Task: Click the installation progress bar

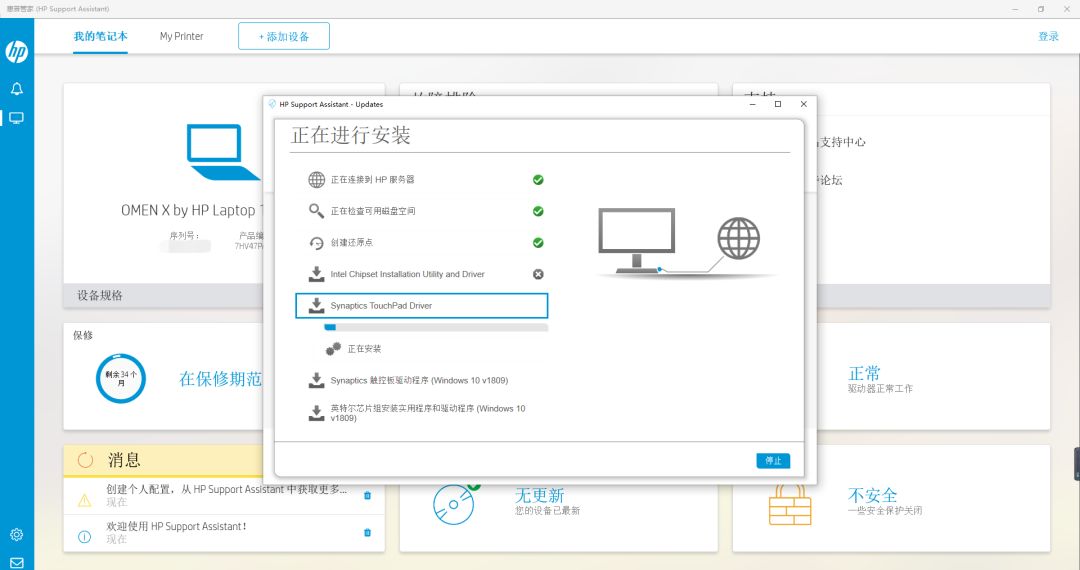Action: (x=436, y=328)
